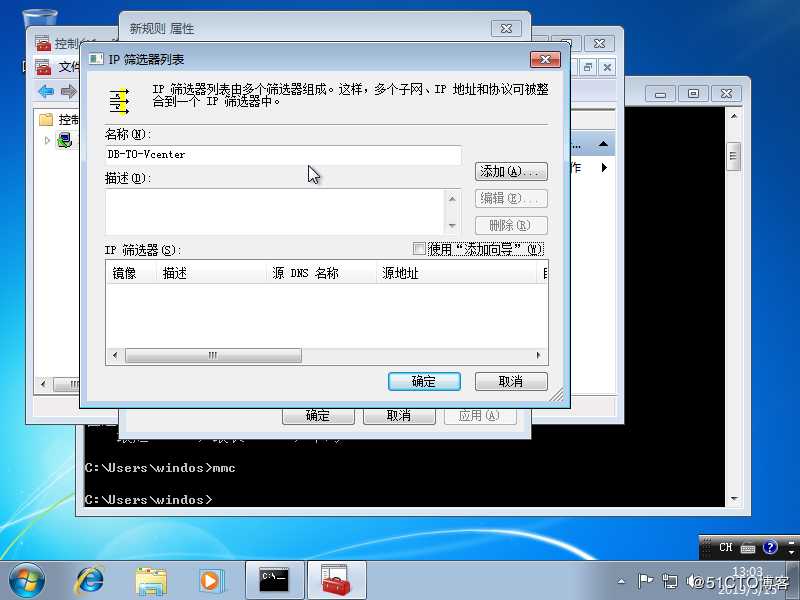Collapse the MMC actions pane section arrow
800x600 pixels.
[604, 144]
